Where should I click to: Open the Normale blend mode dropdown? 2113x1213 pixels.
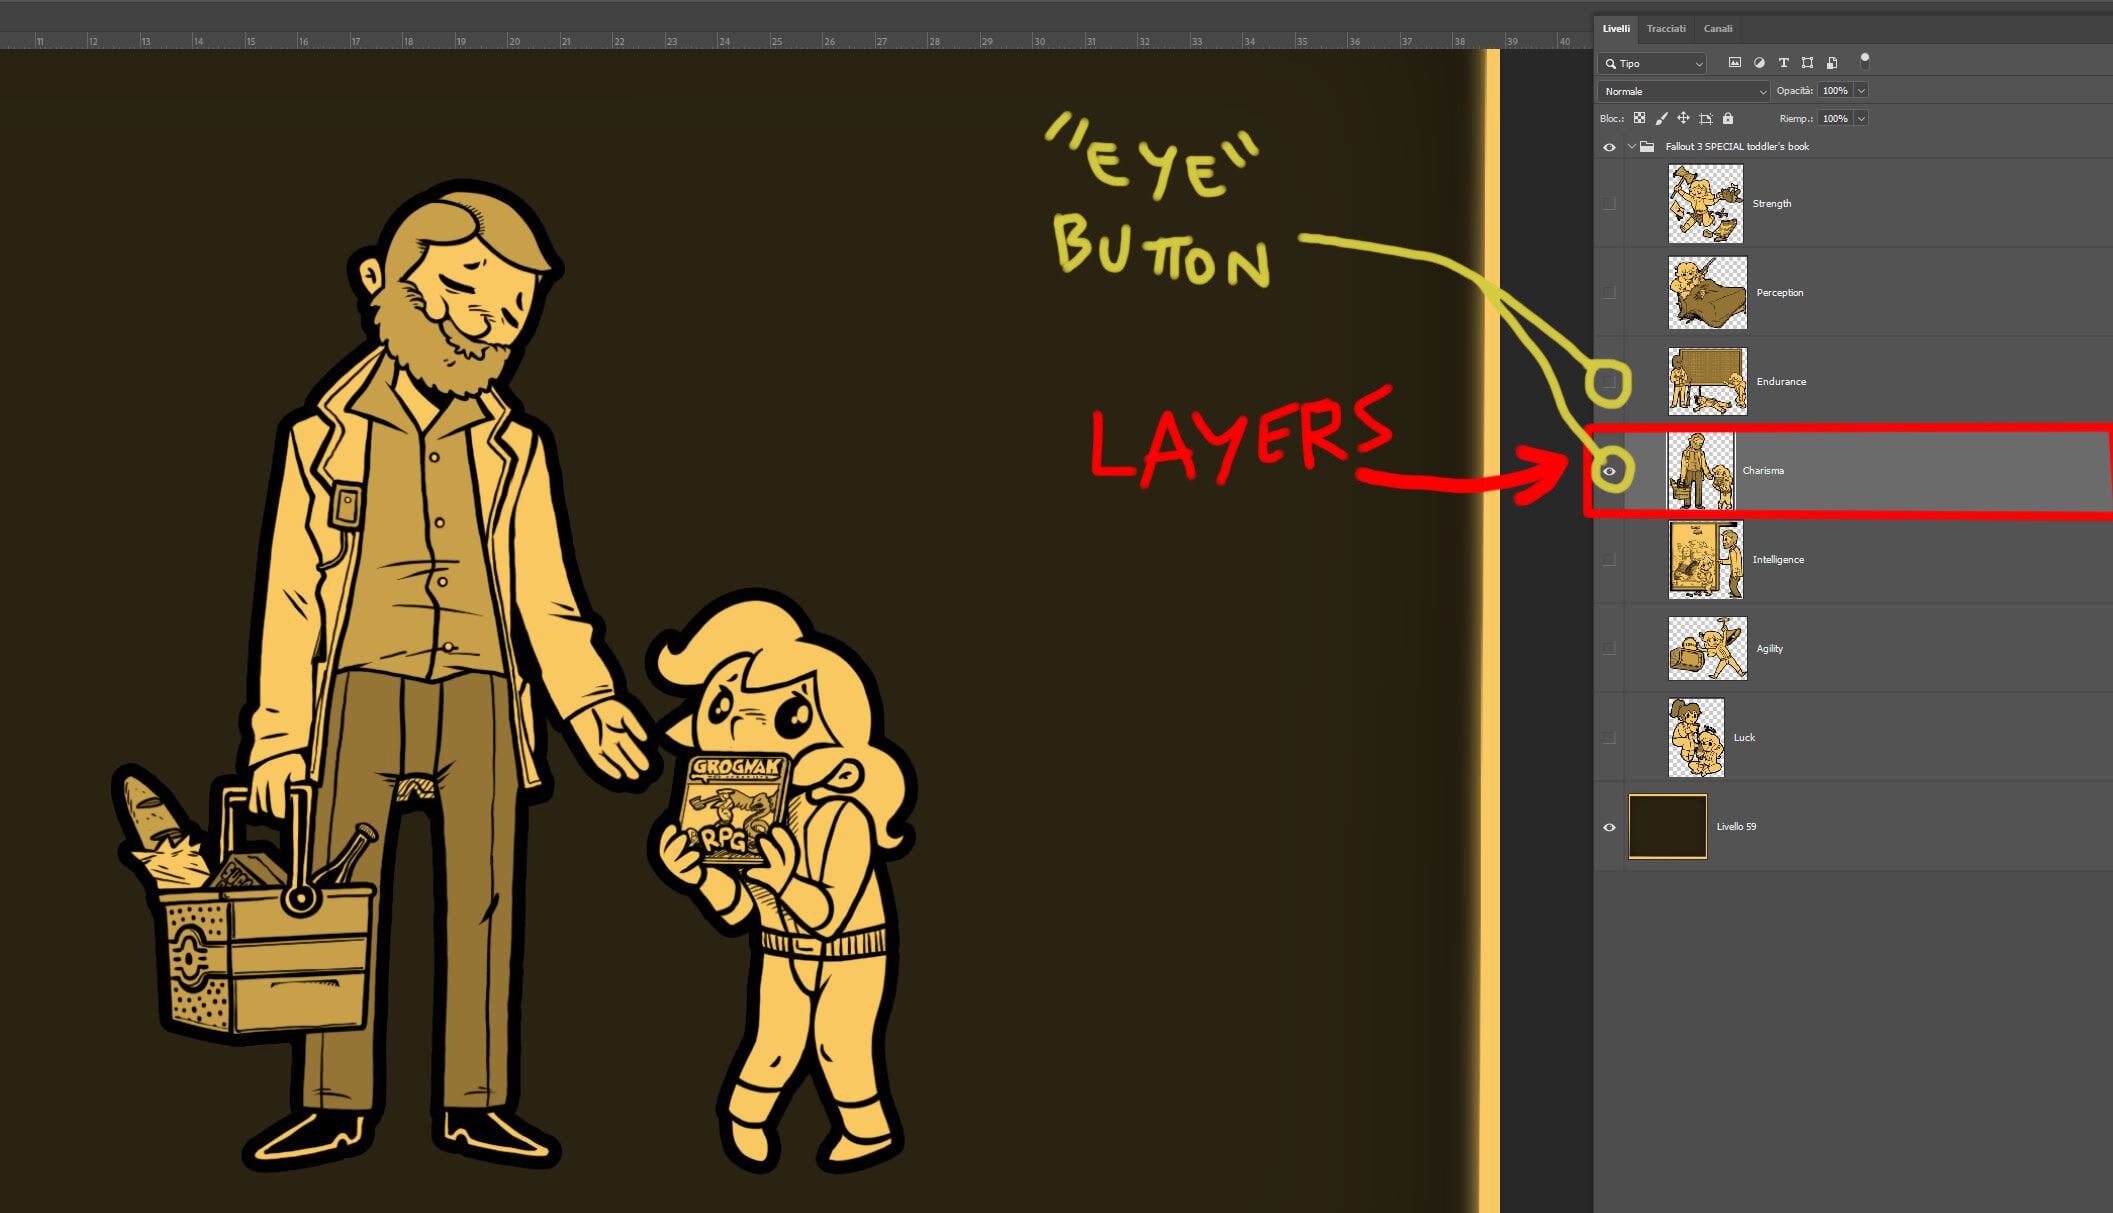coord(1684,91)
